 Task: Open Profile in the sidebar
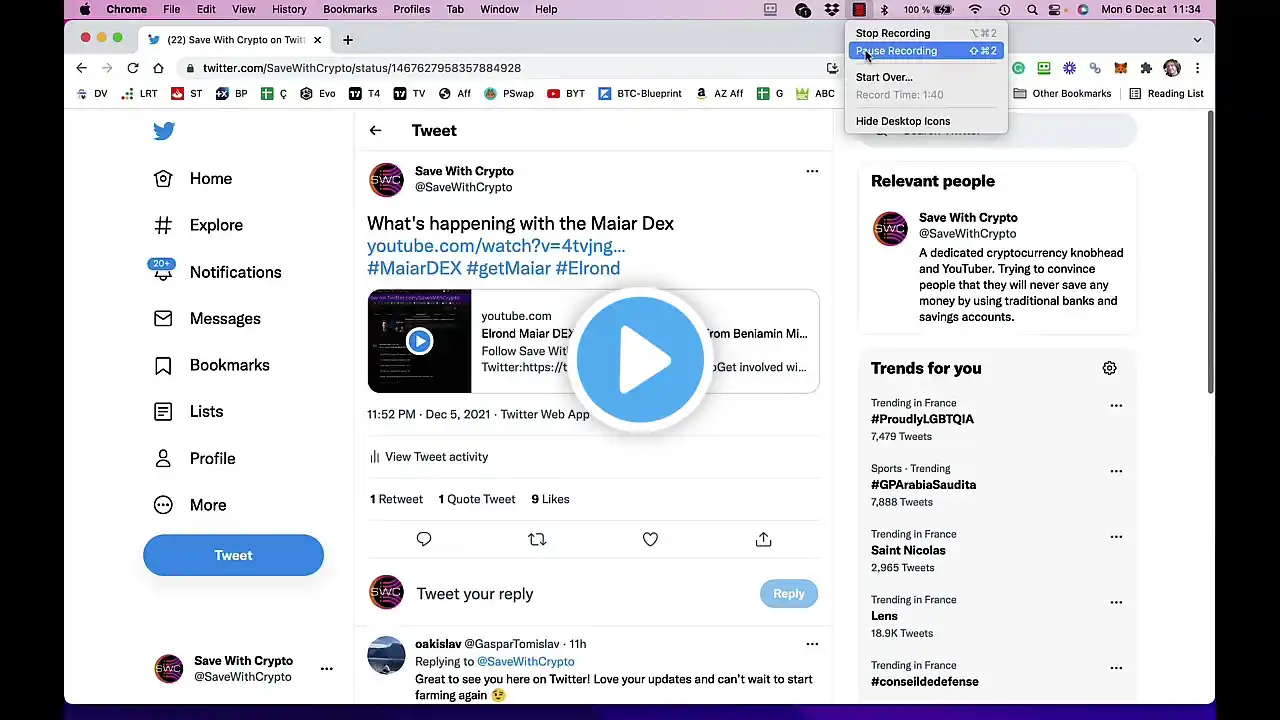click(194, 458)
